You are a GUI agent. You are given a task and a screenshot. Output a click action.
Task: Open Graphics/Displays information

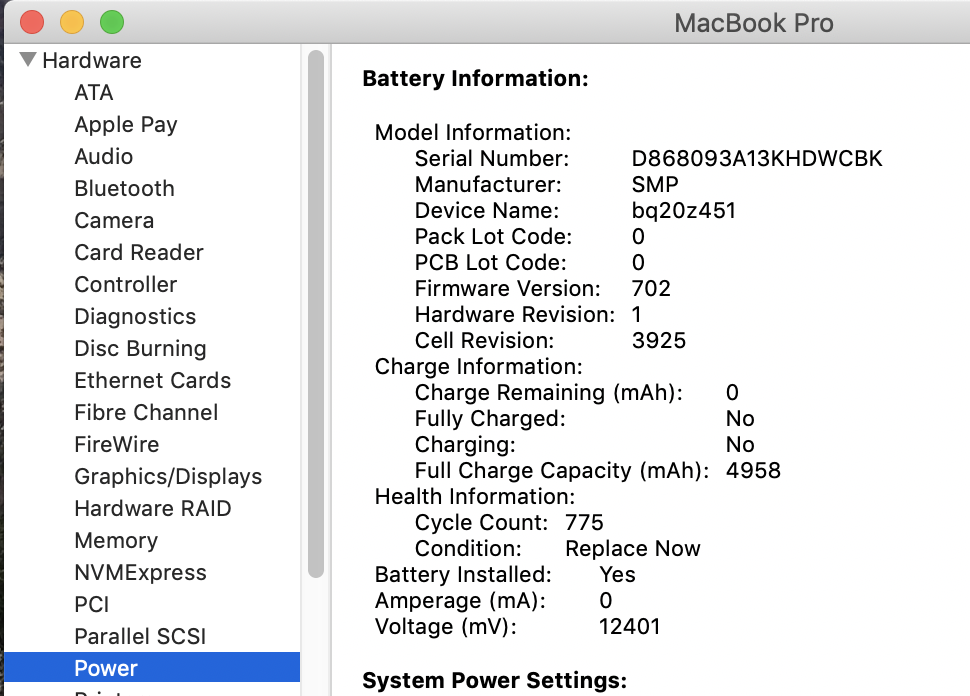pos(168,477)
